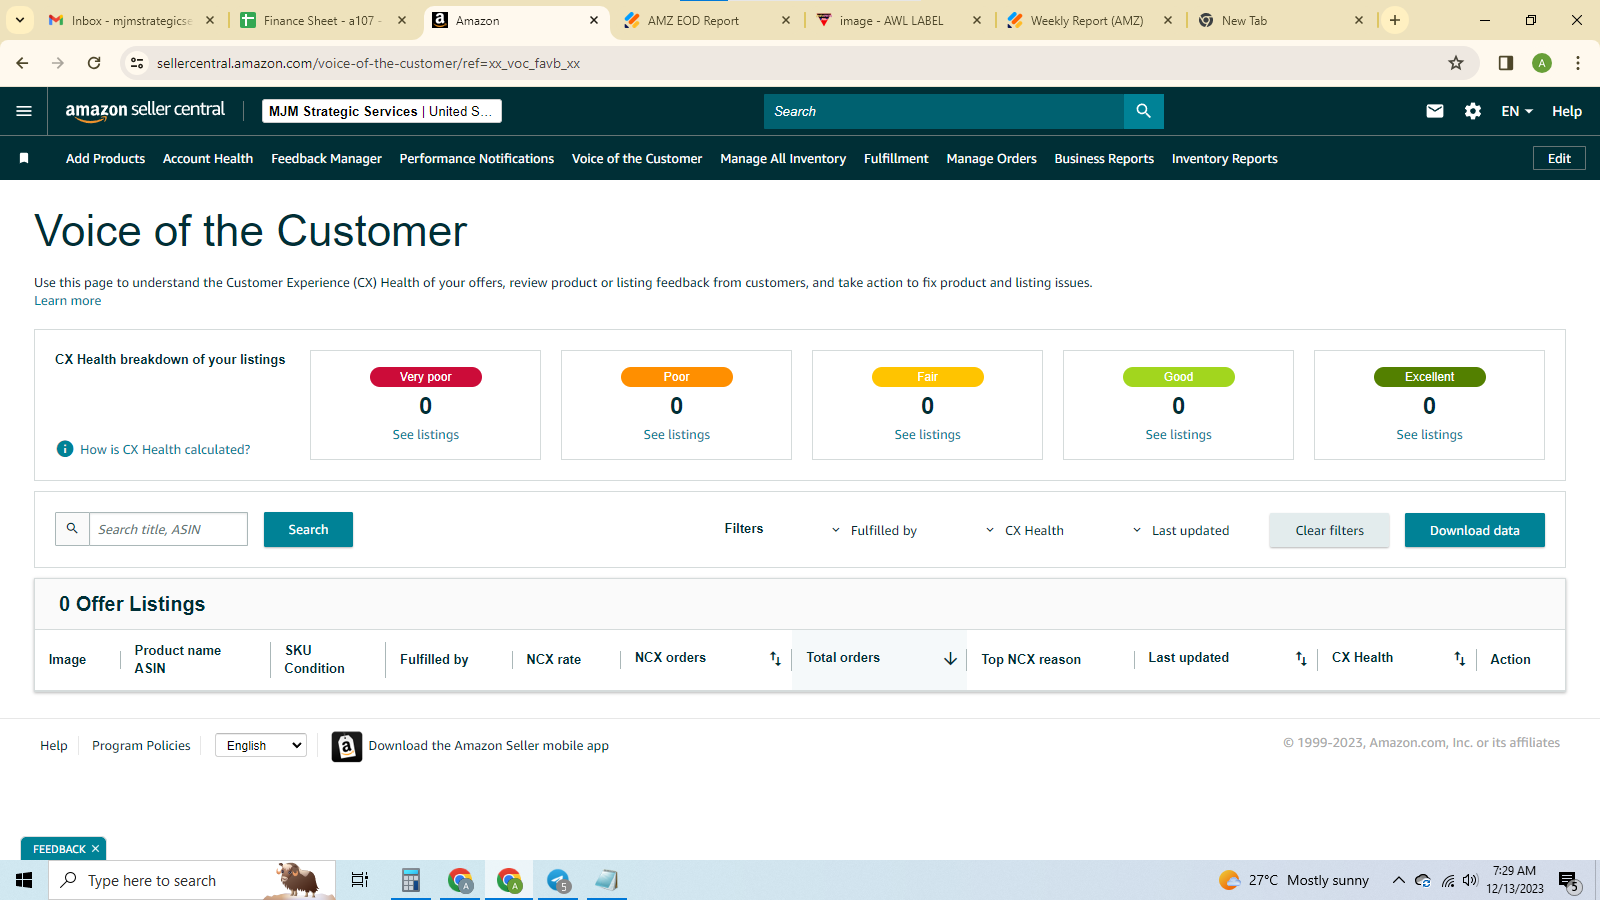Open the English language select box

coord(261,745)
